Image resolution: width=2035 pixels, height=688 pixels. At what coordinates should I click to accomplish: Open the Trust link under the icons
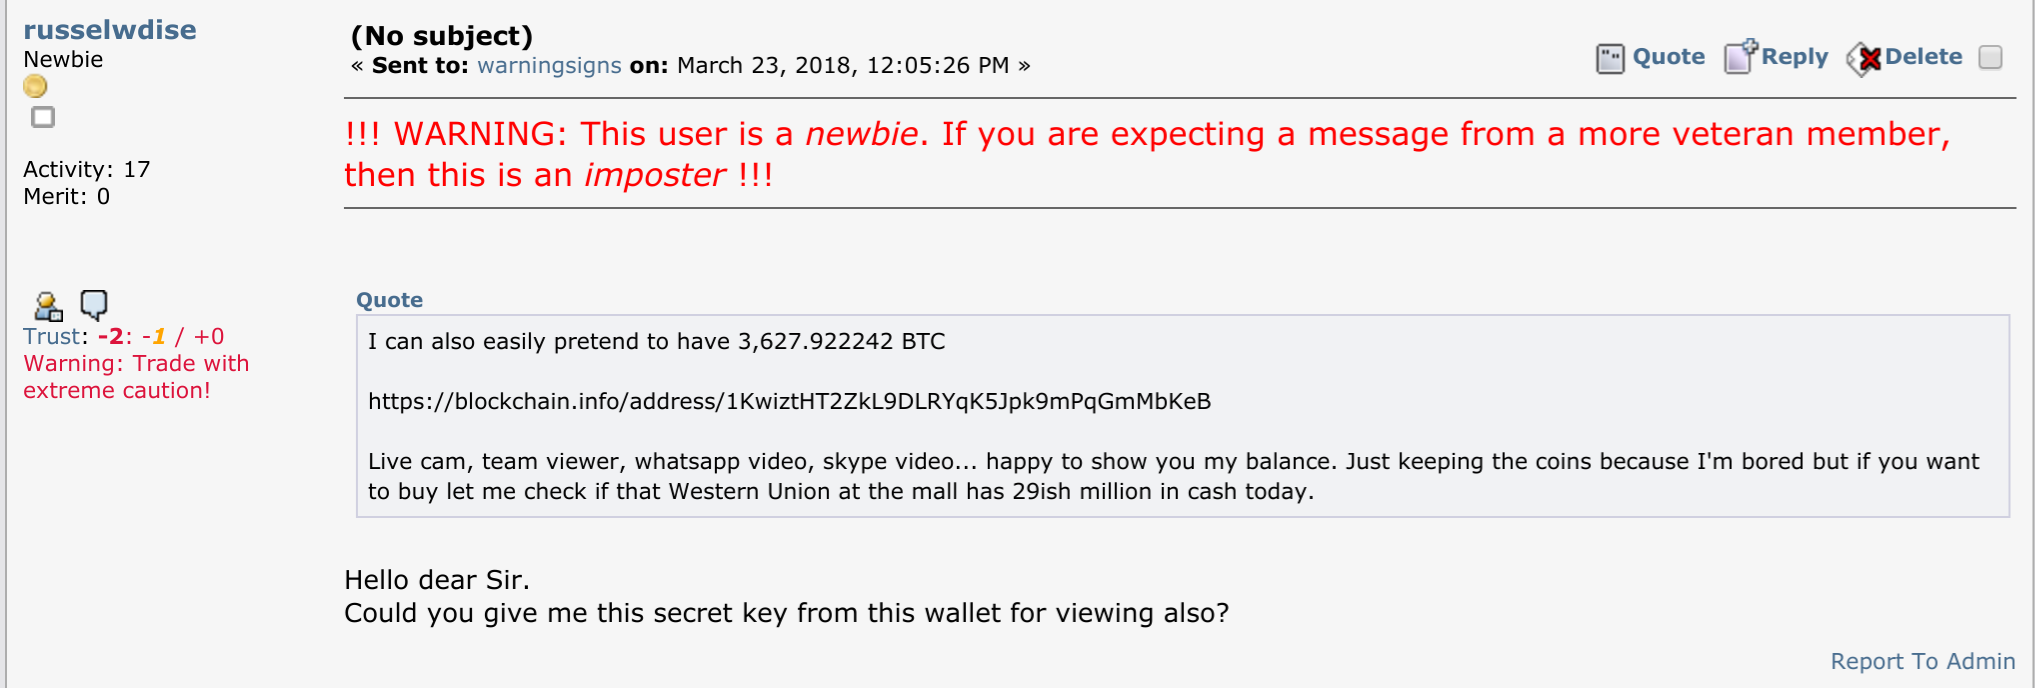point(51,336)
